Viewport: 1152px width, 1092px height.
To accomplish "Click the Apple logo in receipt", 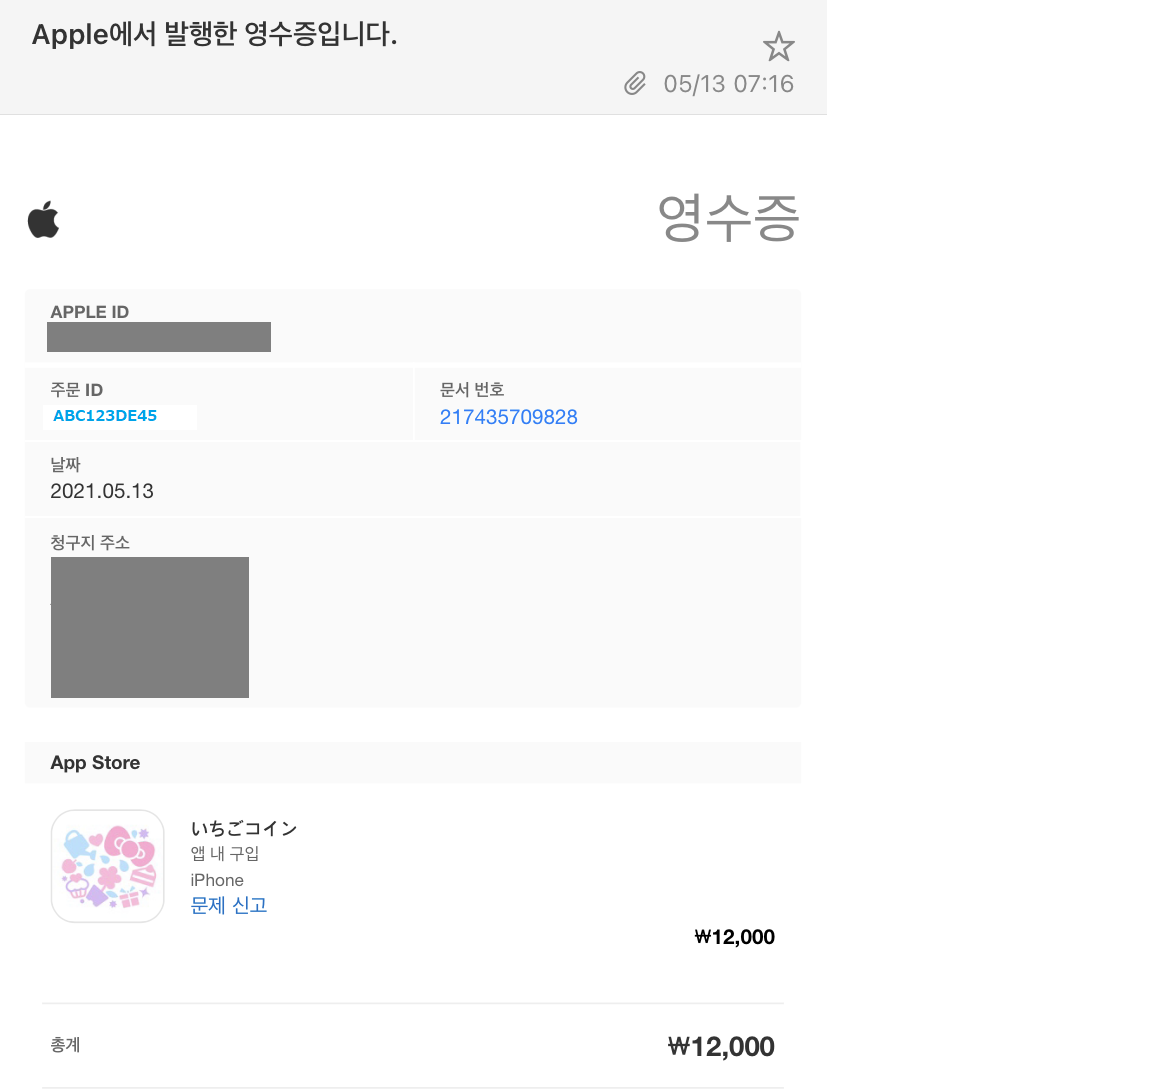I will (43, 219).
